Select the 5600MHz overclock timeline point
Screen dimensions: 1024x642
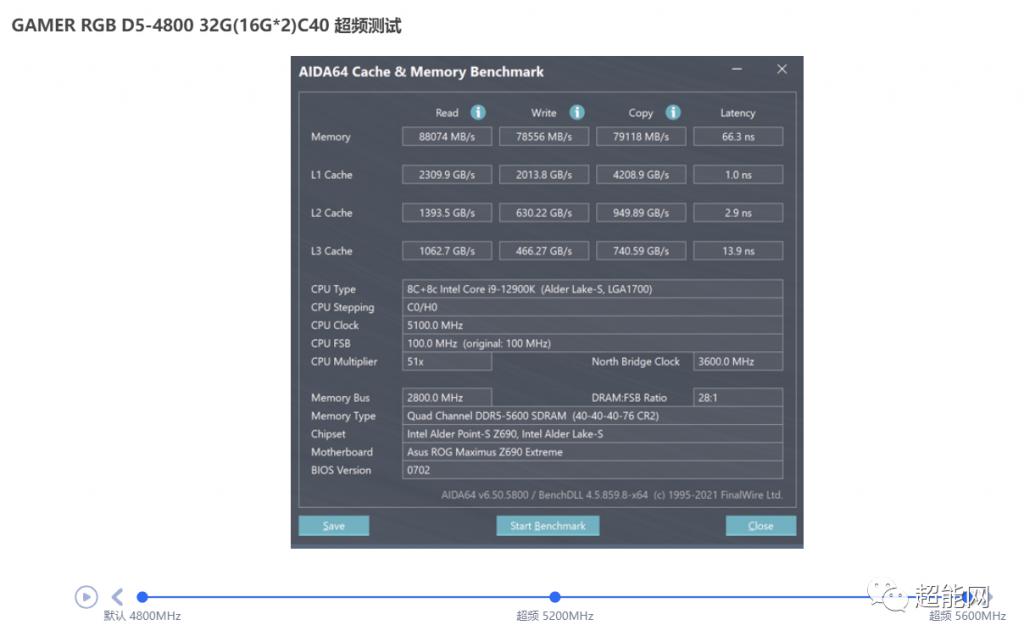click(966, 597)
